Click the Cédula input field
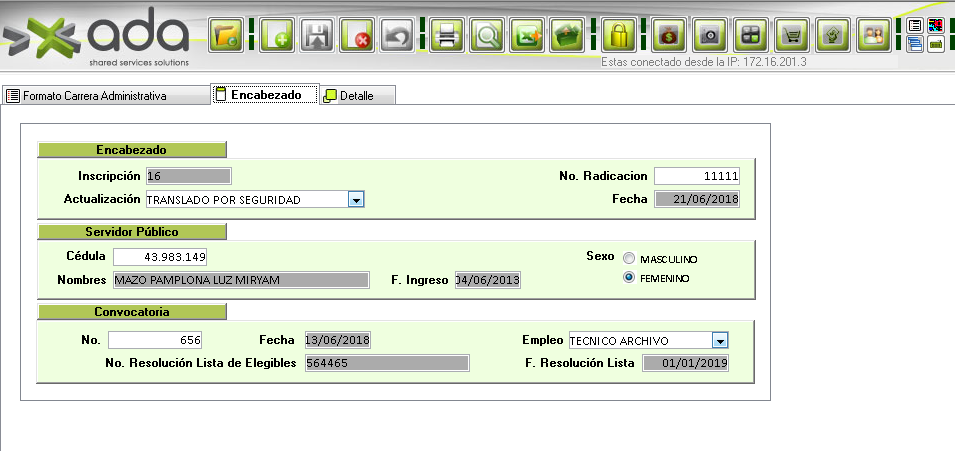This screenshot has height=451, width=955. [x=159, y=257]
